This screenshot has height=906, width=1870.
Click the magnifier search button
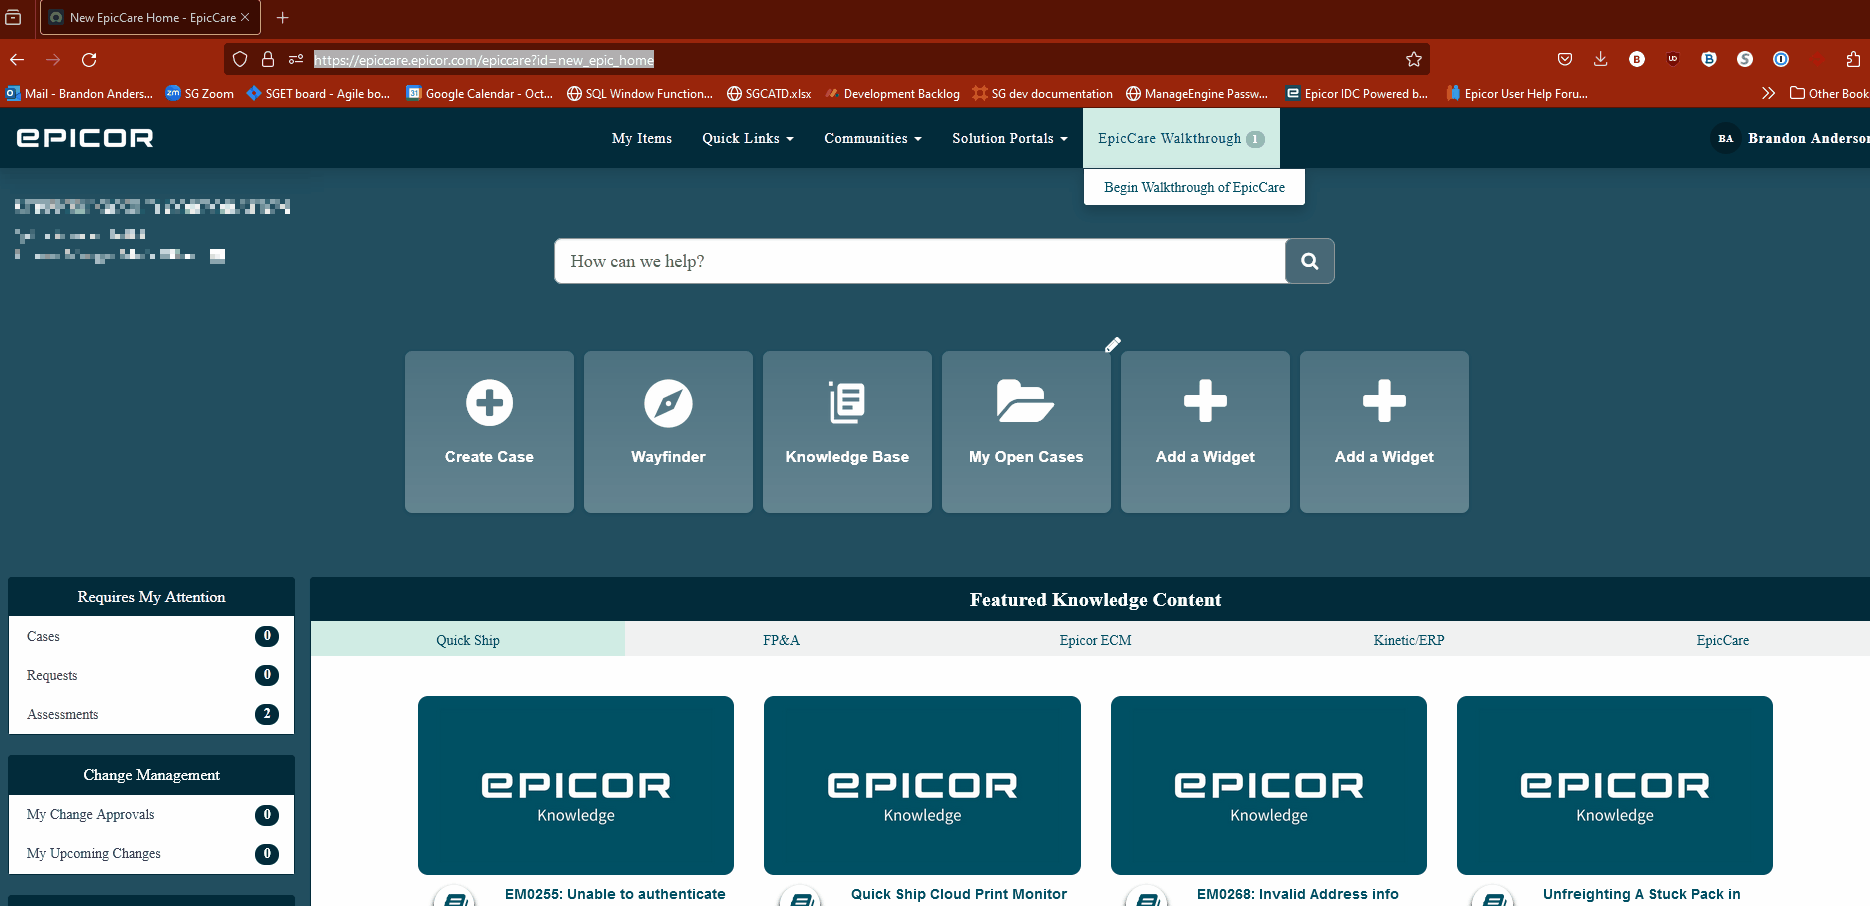tap(1309, 261)
